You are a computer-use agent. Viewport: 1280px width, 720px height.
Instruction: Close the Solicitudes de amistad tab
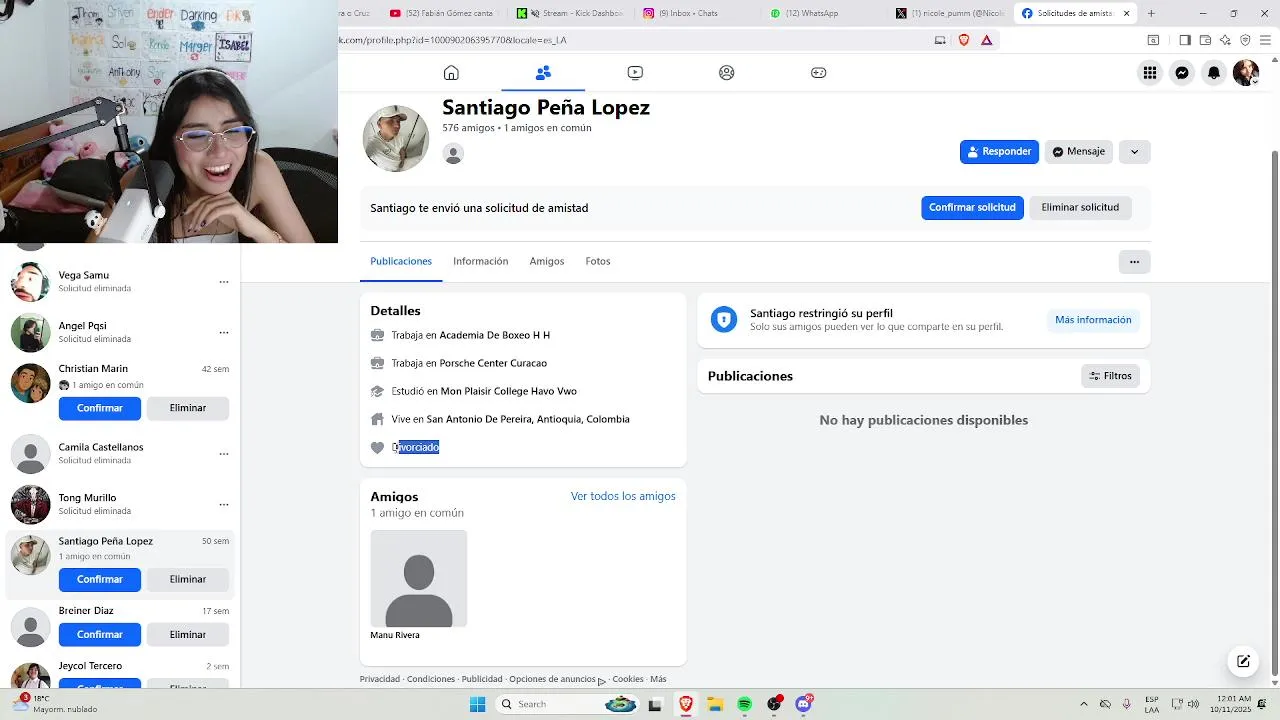1127,13
